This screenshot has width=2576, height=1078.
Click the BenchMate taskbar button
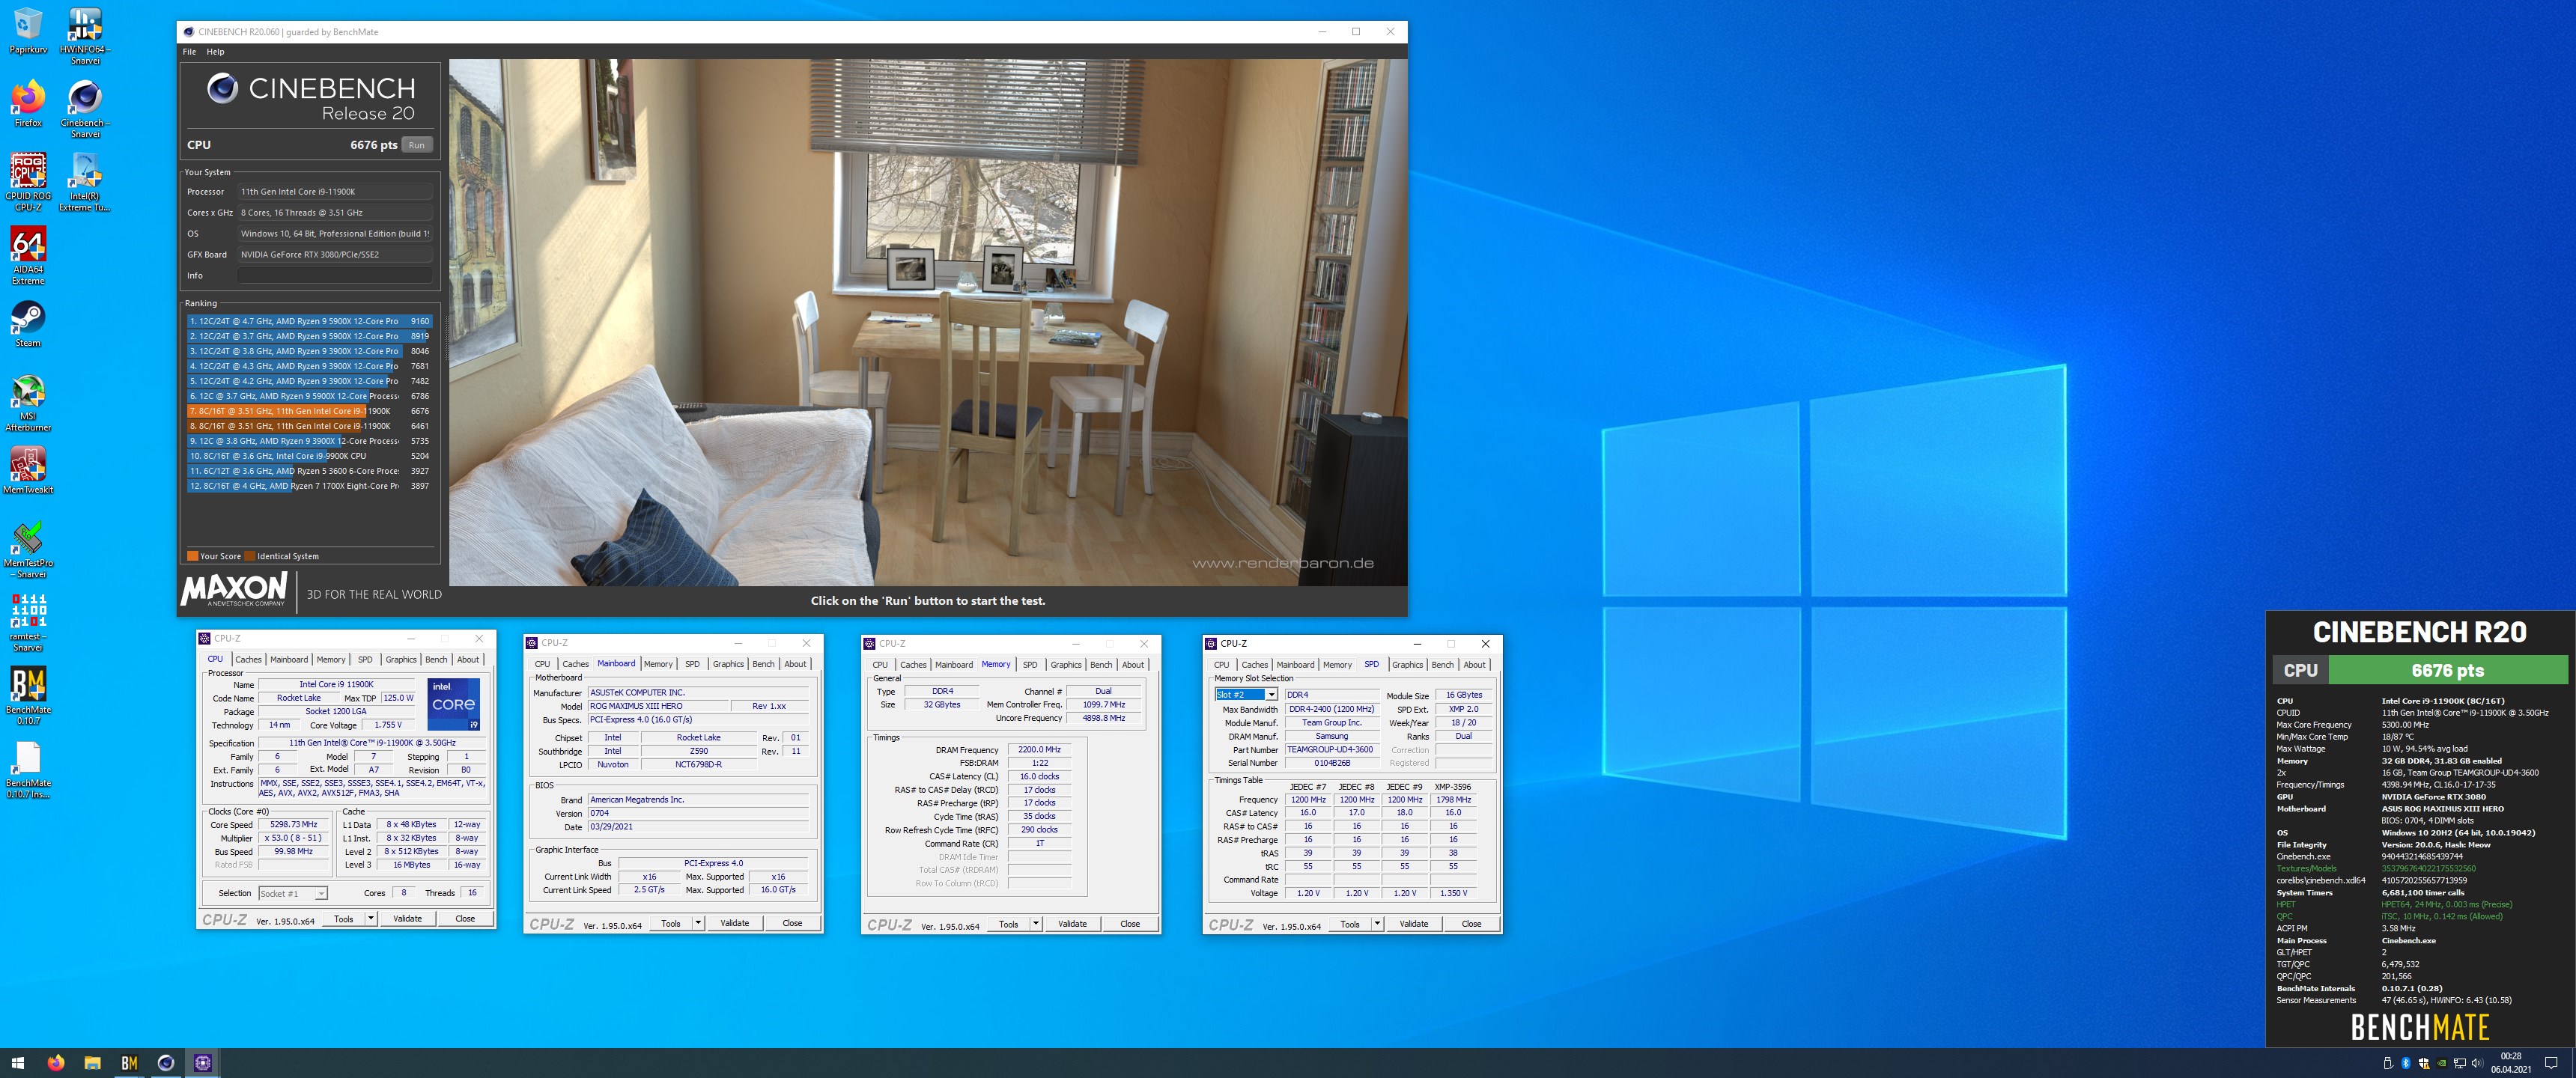129,1063
